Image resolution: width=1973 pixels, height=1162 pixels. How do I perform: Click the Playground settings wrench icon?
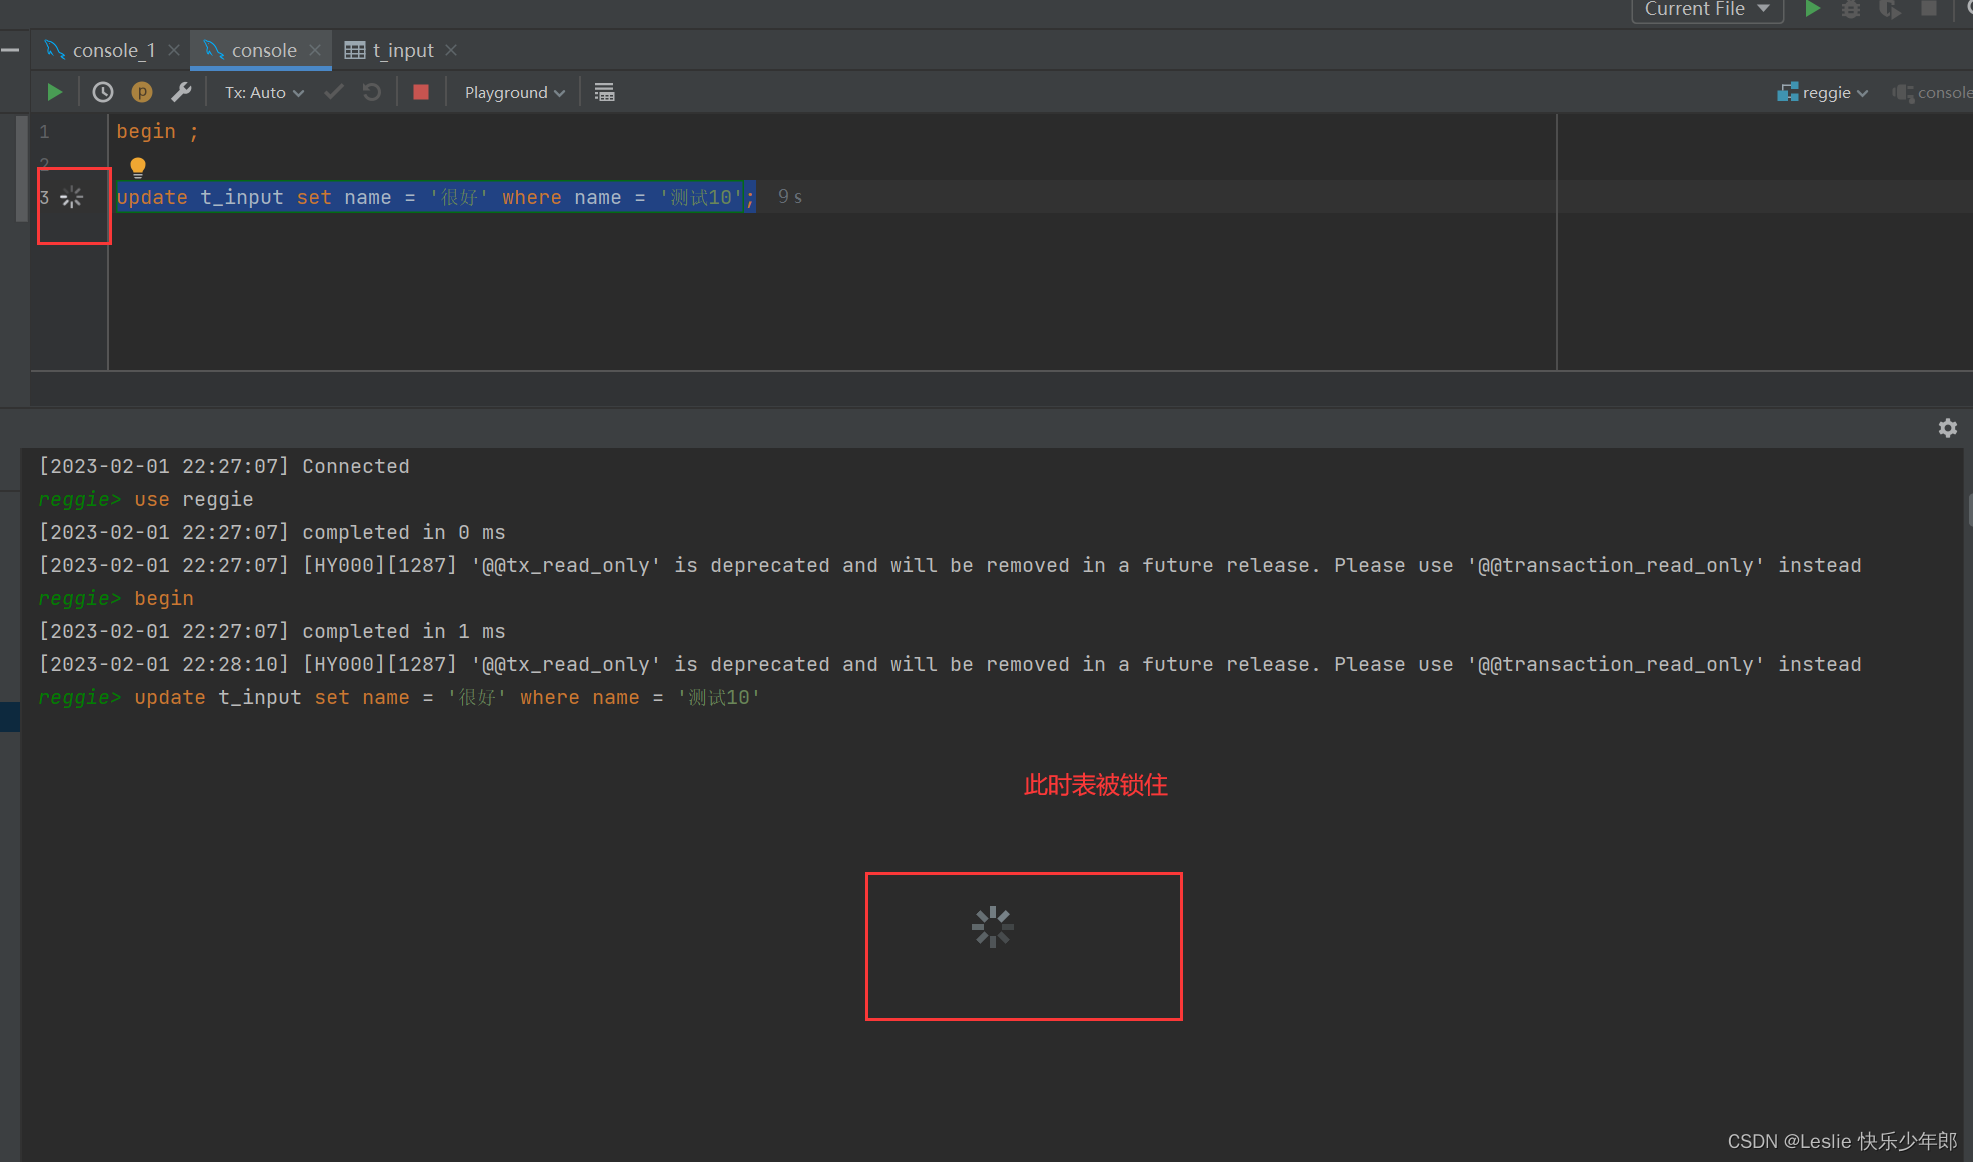[181, 91]
